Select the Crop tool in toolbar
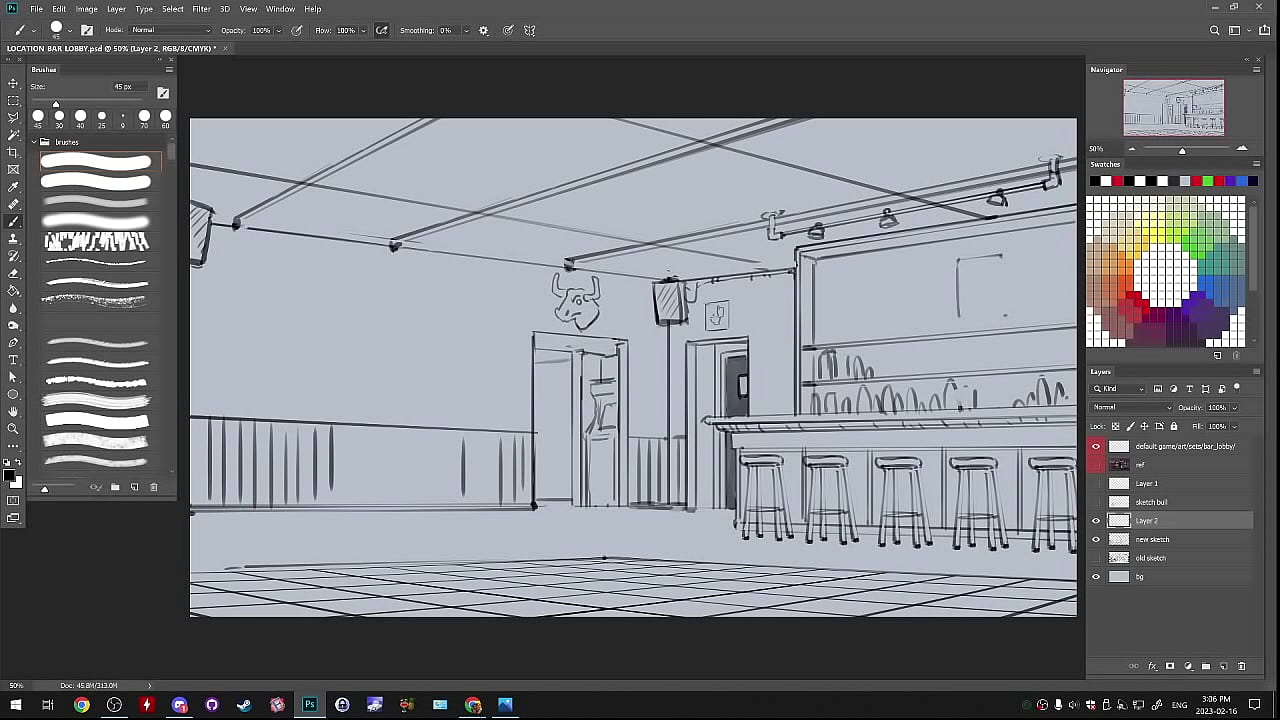1280x720 pixels. tap(13, 152)
